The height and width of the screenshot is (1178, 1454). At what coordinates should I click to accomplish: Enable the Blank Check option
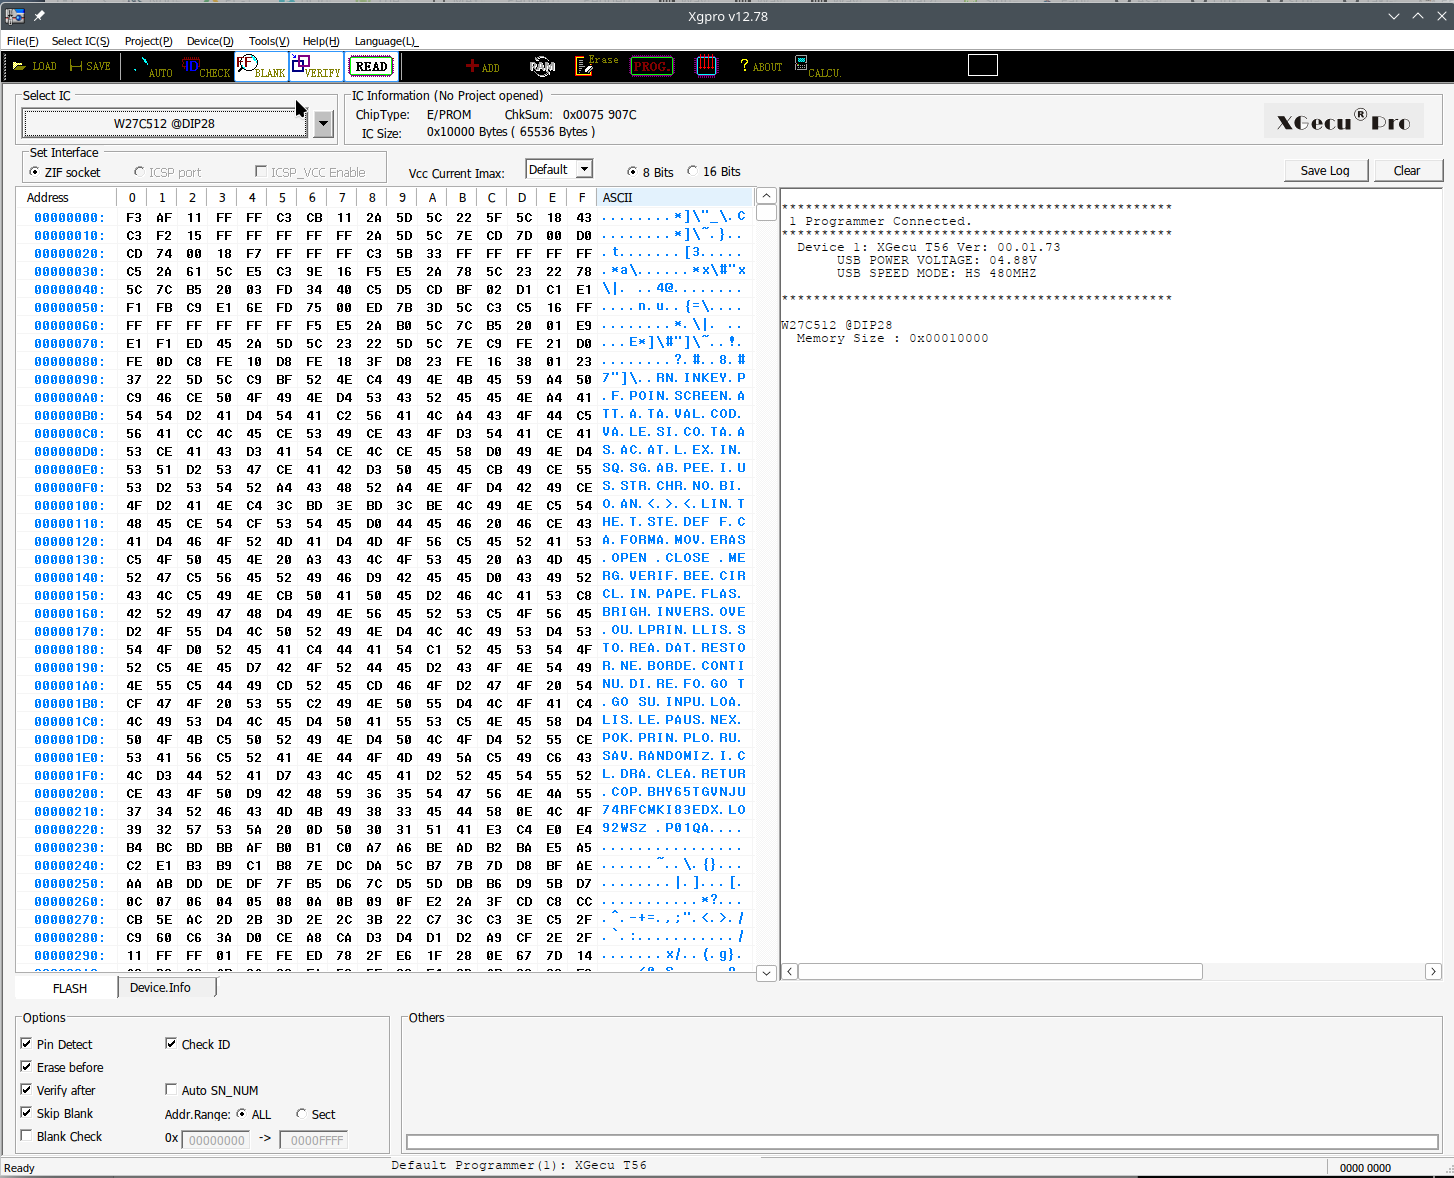(26, 1136)
